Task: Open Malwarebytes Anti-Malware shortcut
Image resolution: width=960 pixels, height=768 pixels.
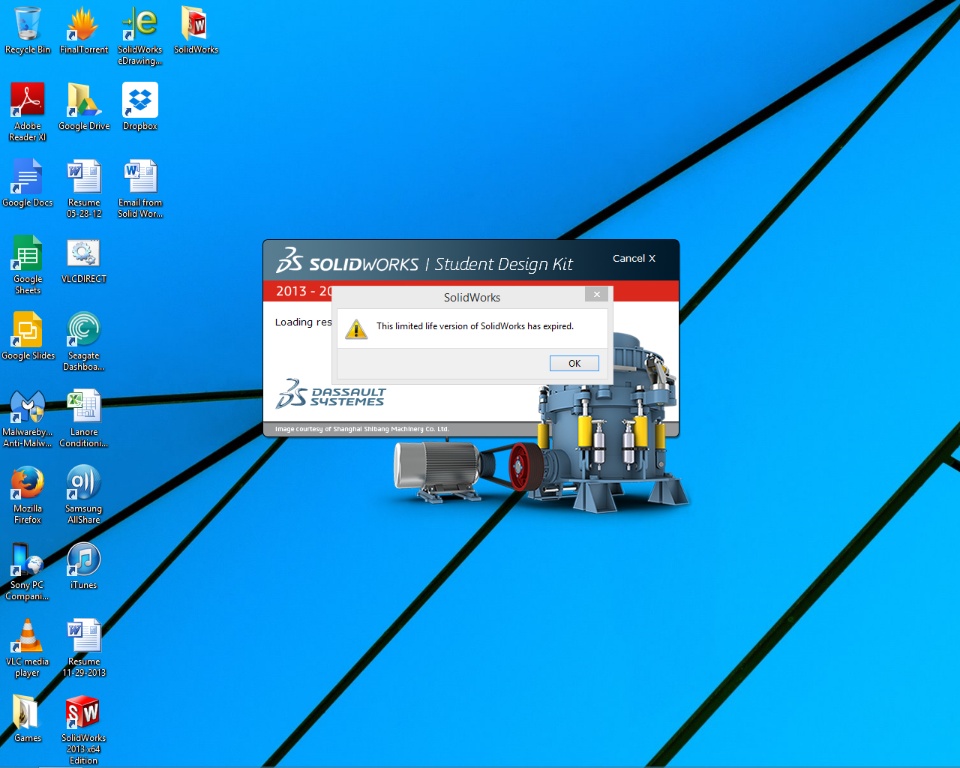Action: point(28,418)
